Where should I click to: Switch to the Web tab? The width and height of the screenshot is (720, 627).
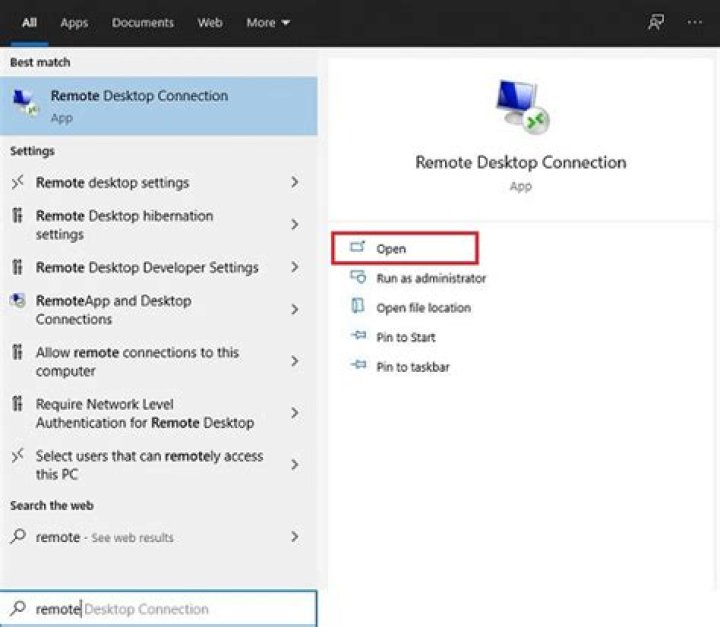click(210, 23)
